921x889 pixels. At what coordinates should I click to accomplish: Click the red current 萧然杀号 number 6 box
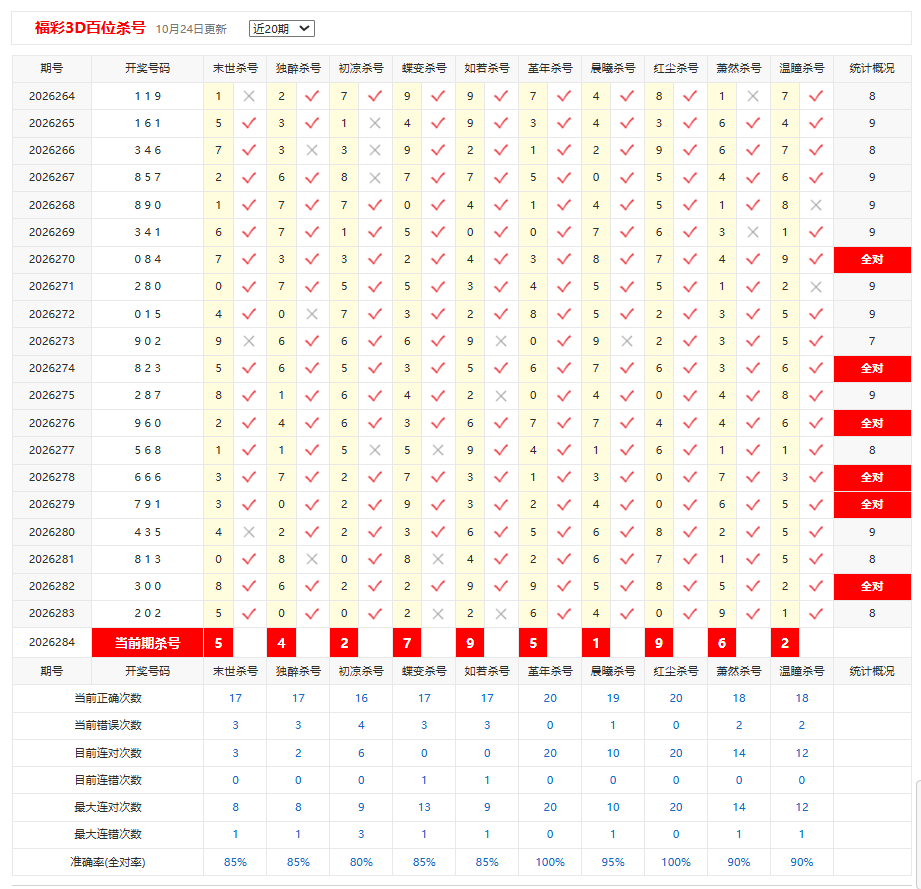(x=722, y=643)
